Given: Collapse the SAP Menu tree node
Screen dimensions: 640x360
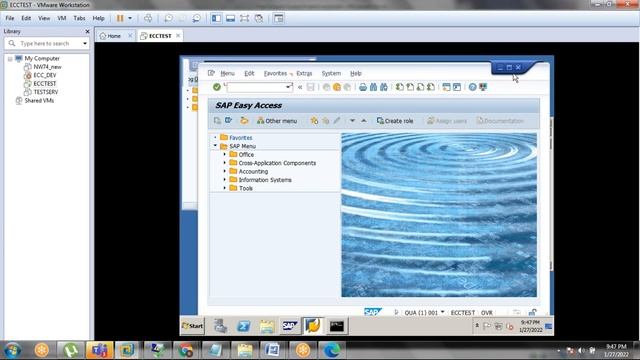Looking at the screenshot, I should [x=216, y=146].
